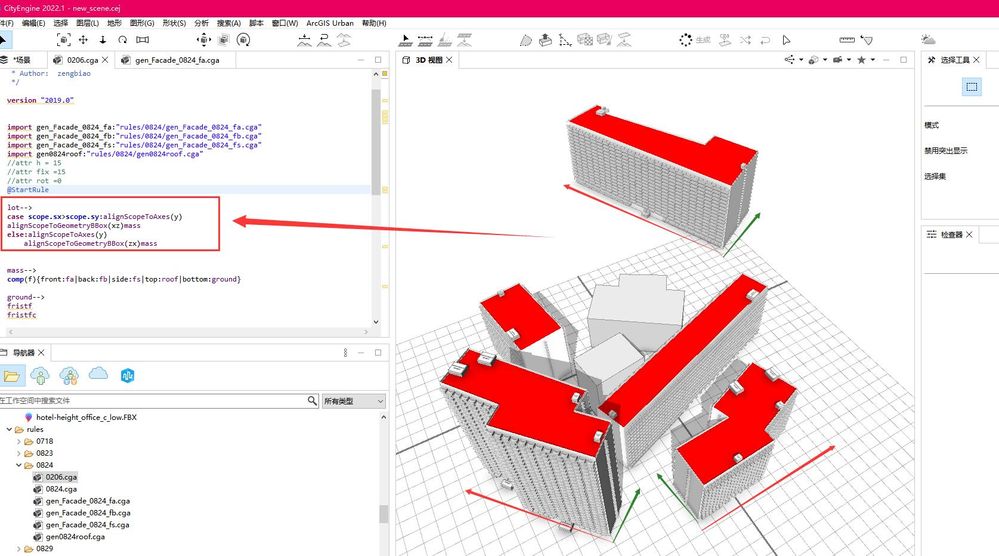Image resolution: width=999 pixels, height=556 pixels.
Task: Click the local edits pointer icon
Action: pos(786,39)
